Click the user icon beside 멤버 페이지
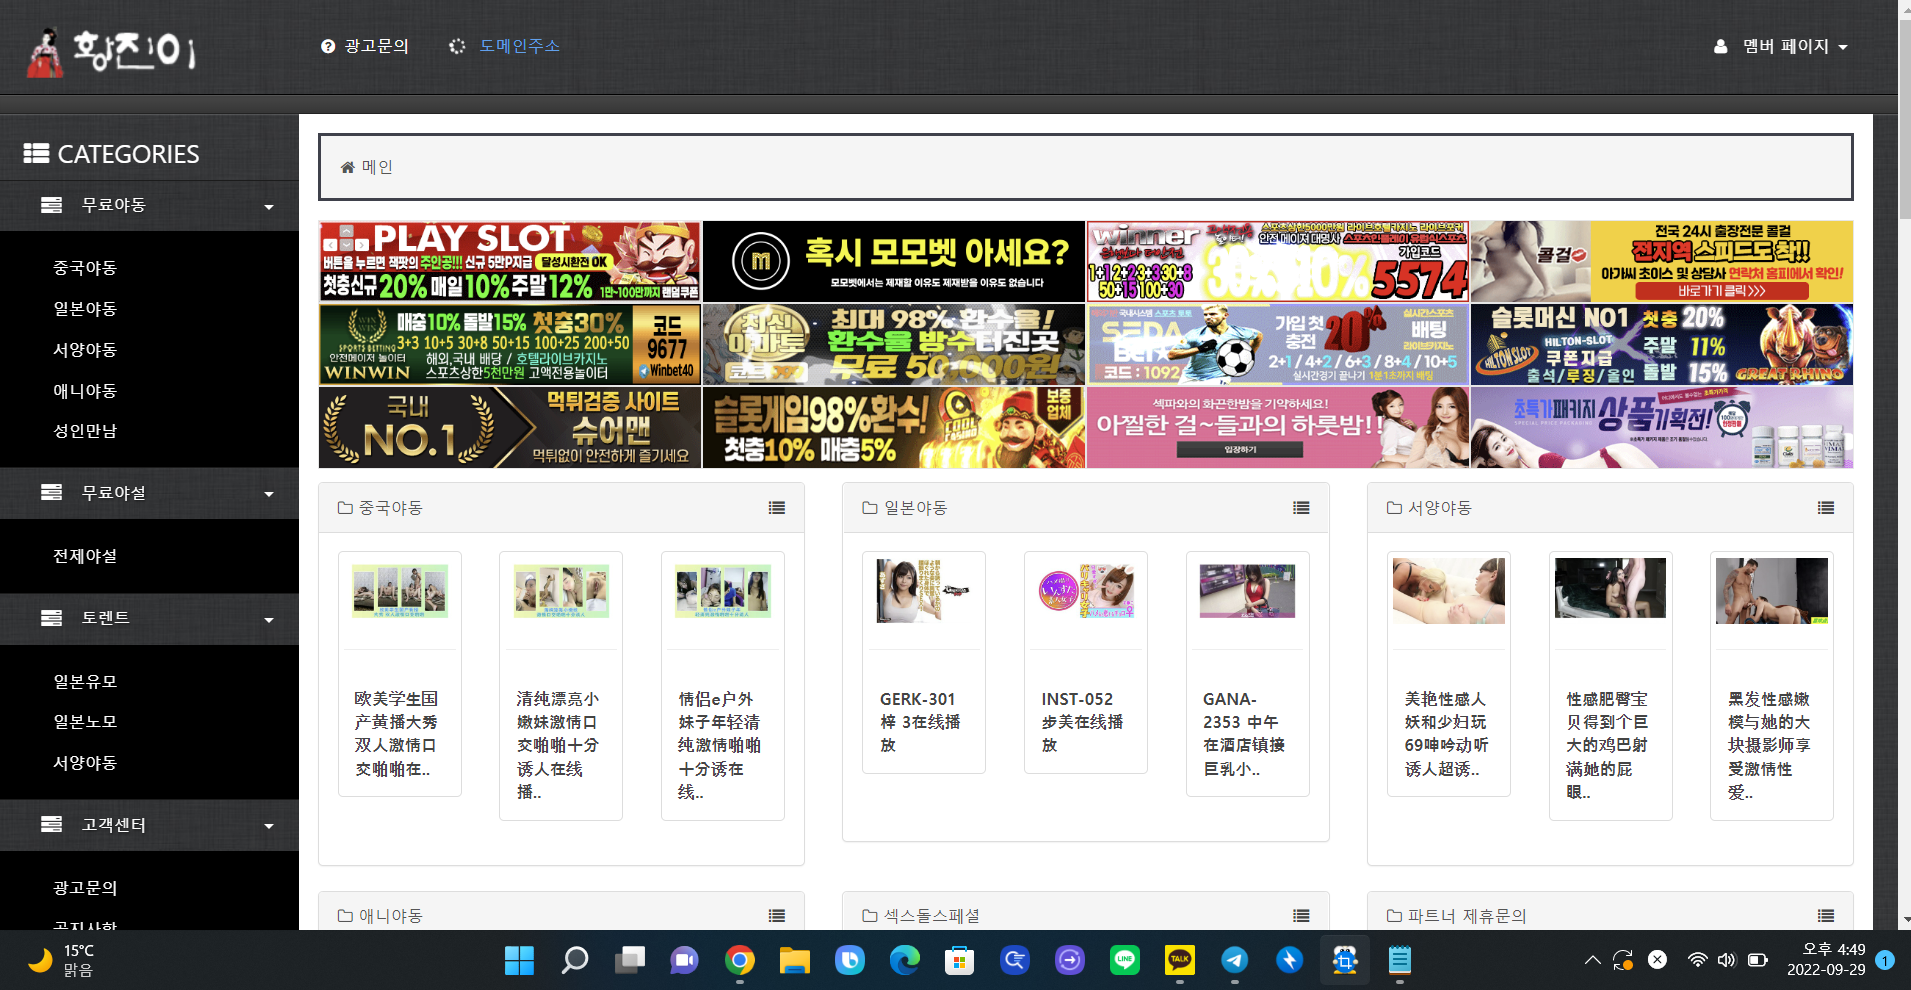This screenshot has height=990, width=1911. pyautogui.click(x=1721, y=46)
